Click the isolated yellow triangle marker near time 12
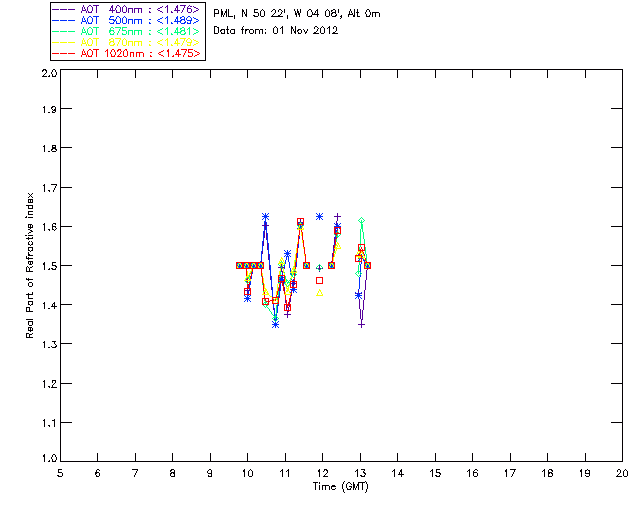640x512 pixels. pos(320,293)
